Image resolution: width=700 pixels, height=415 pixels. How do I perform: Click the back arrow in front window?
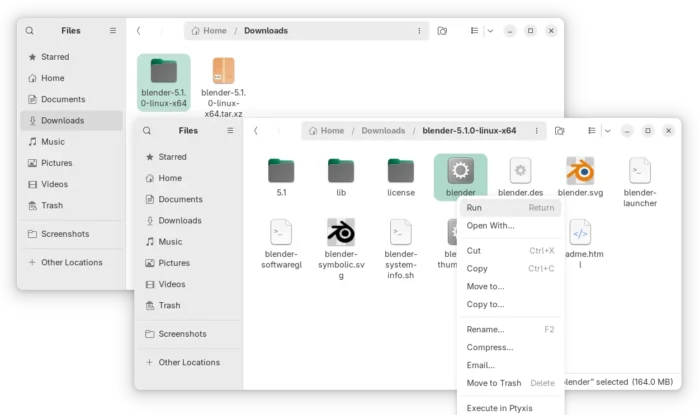pos(256,131)
